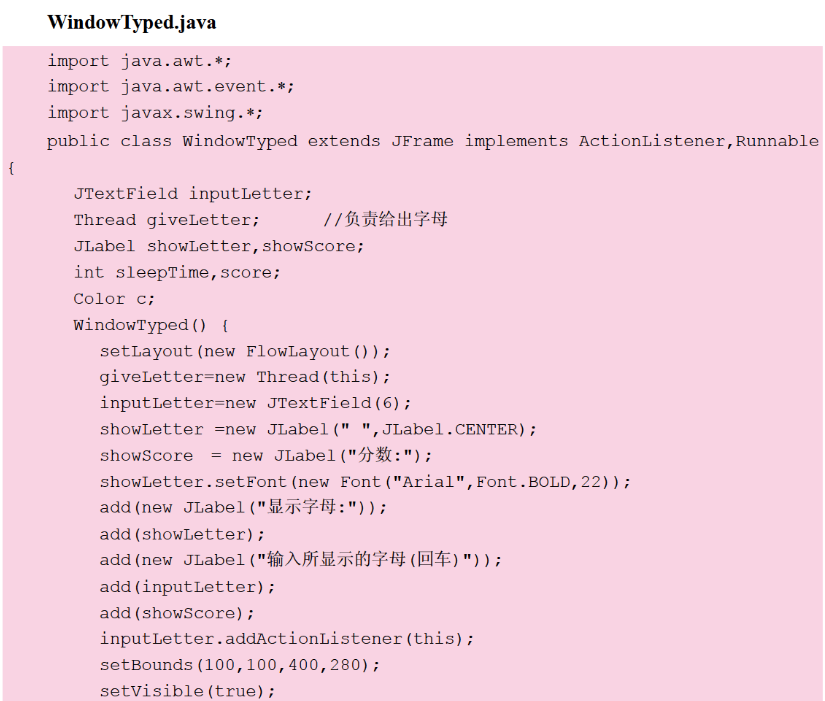This screenshot has height=701, width=825.
Task: Click the Color c; declaration line
Action: [x=114, y=298]
